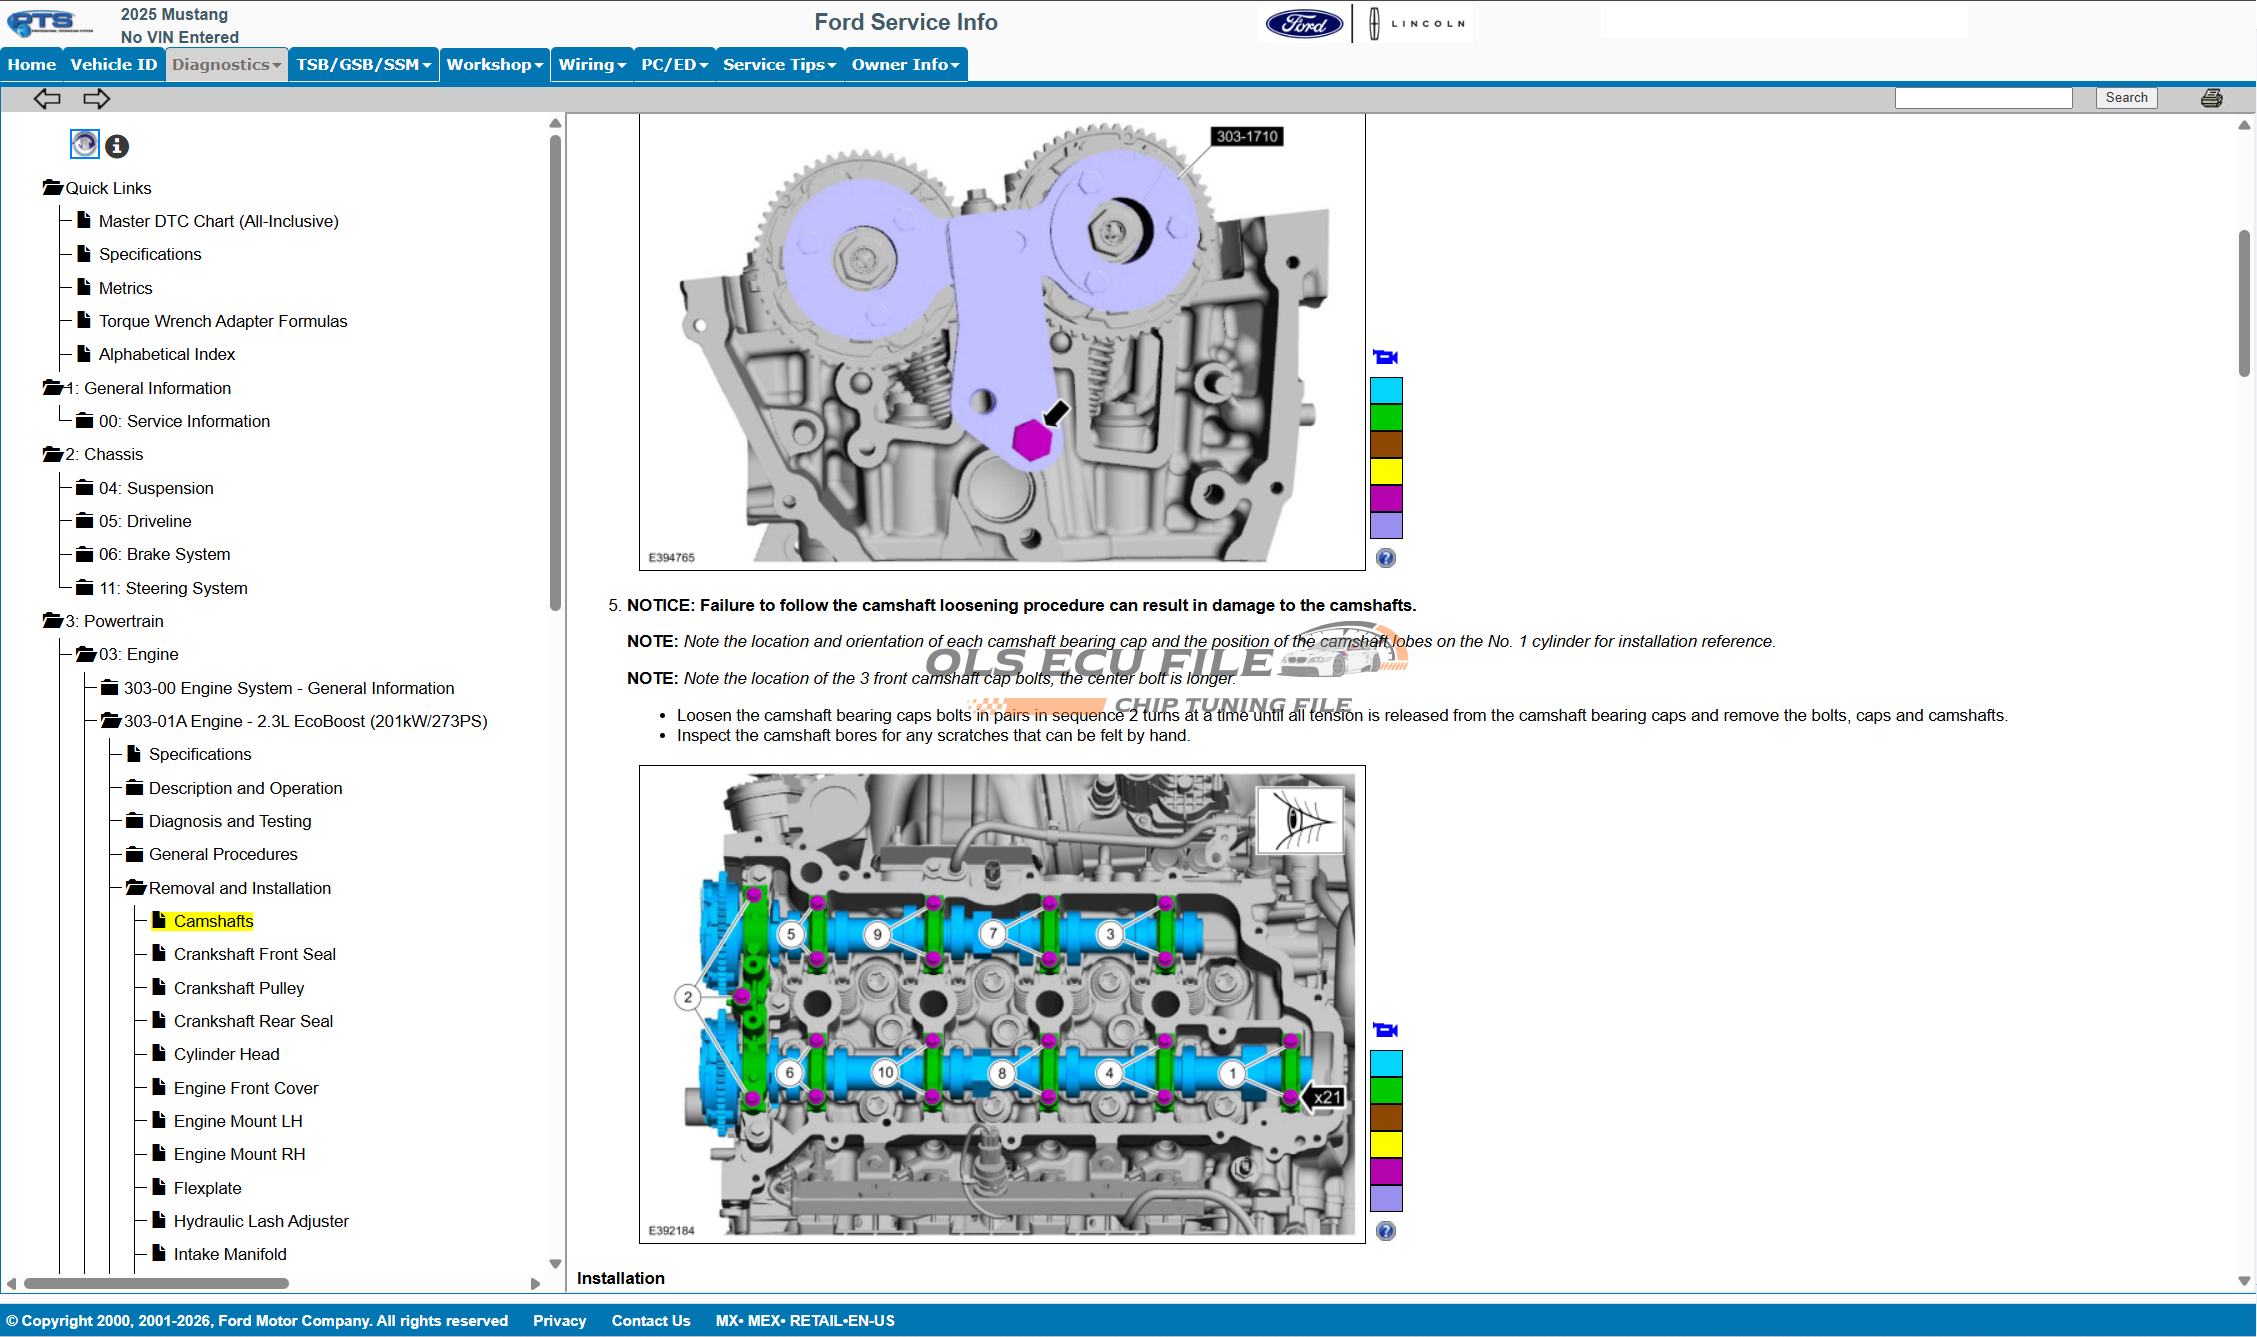Screen dimensions: 2257x1337
Task: Open the Workshop dropdown menu
Action: [494, 64]
